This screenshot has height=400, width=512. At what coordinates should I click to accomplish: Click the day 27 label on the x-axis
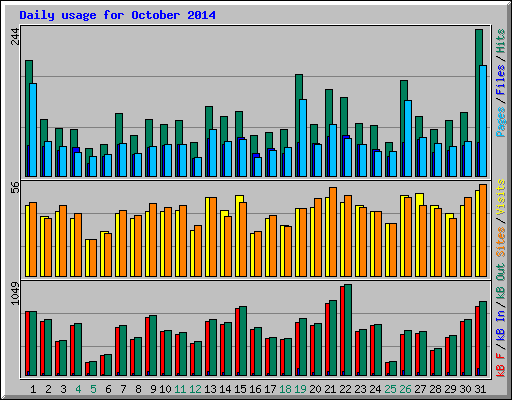(x=420, y=389)
